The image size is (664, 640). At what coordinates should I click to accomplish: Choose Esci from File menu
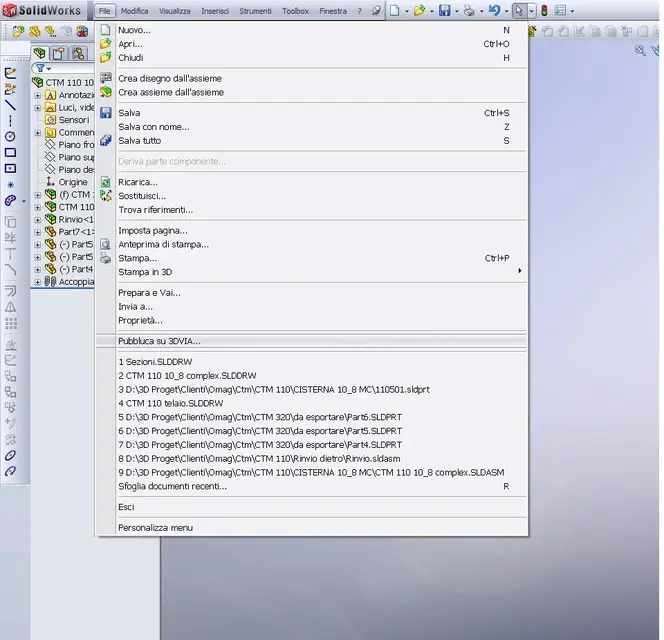(x=312, y=507)
